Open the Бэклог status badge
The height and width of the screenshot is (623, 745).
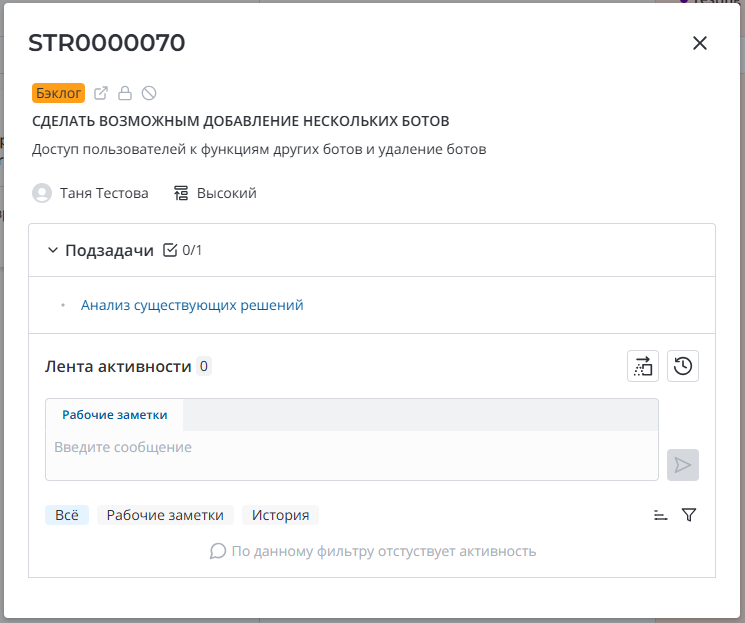tap(58, 93)
